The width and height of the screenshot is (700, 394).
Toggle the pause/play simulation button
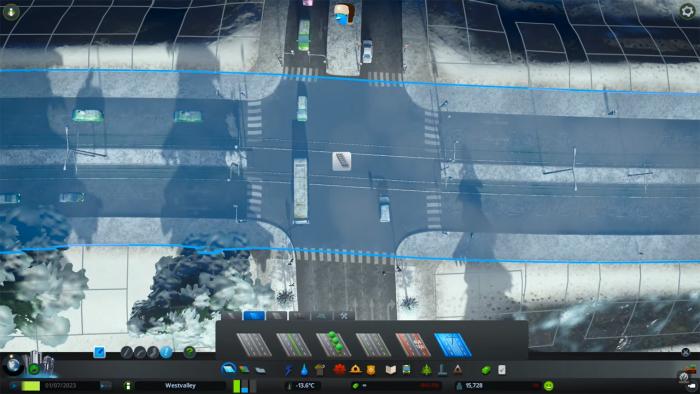point(14,386)
